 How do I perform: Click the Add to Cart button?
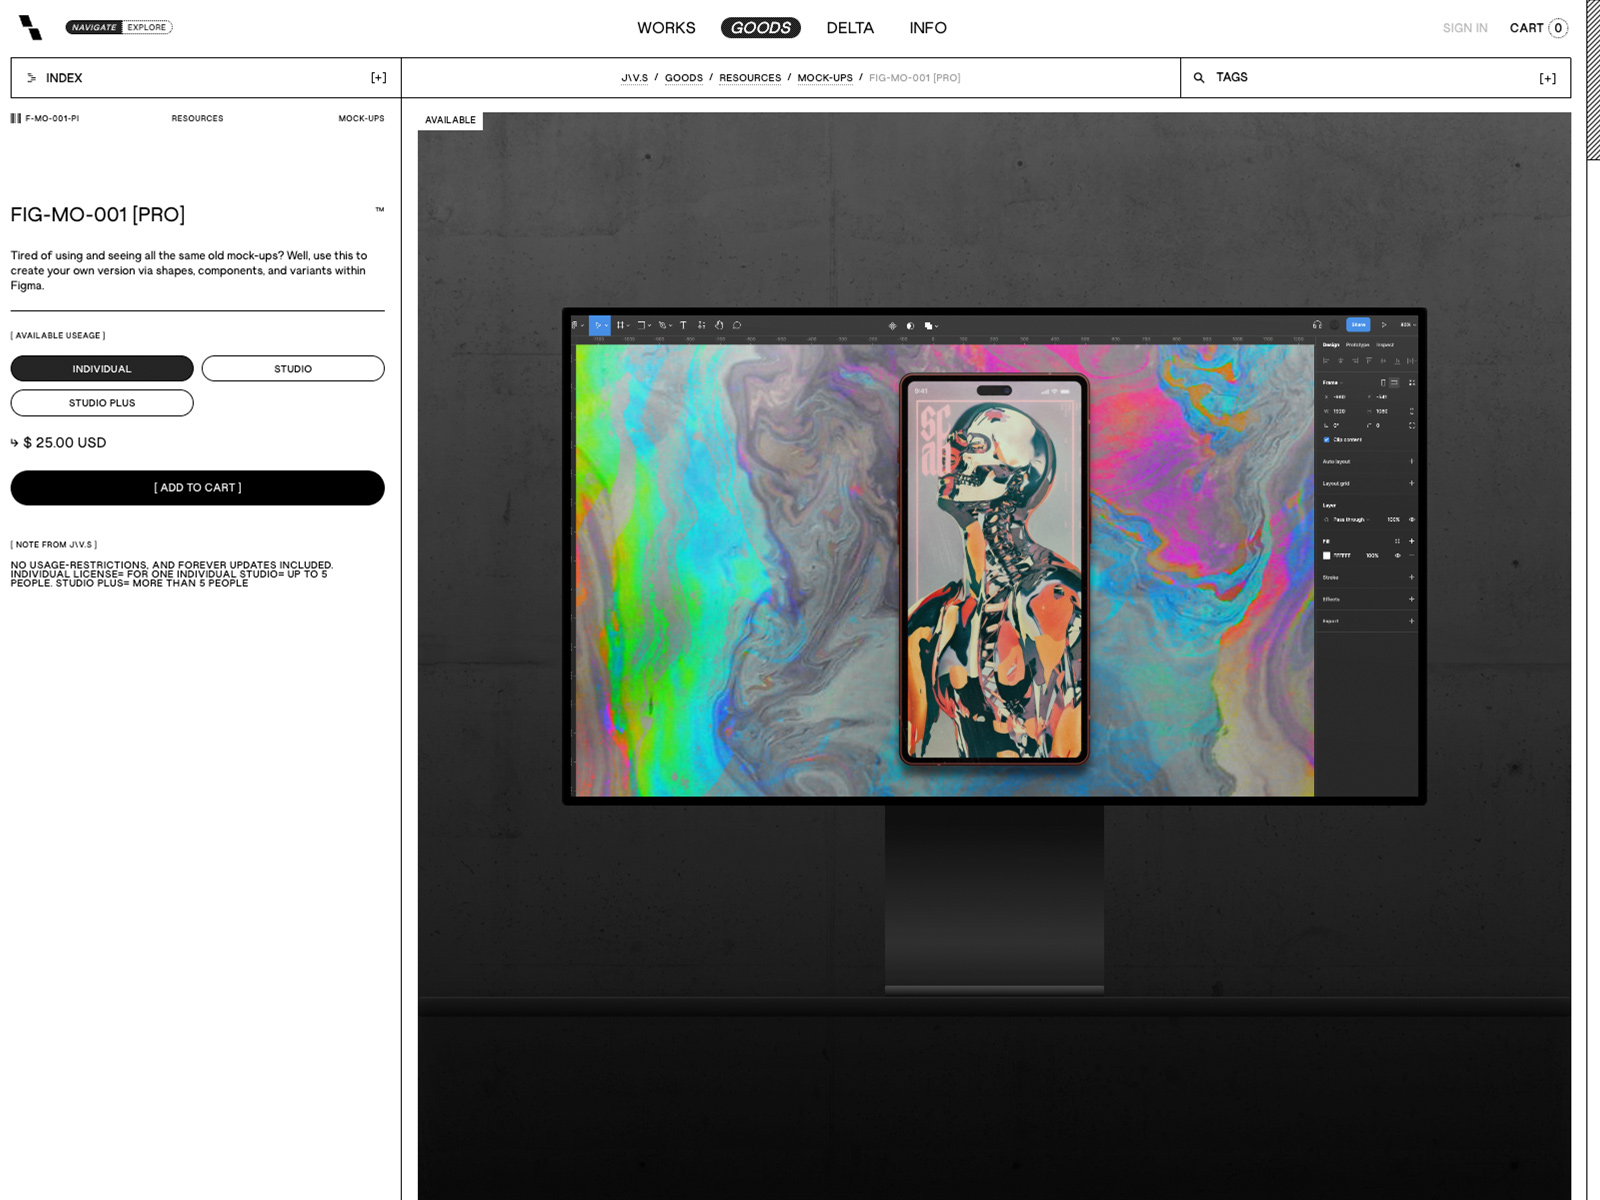click(197, 488)
